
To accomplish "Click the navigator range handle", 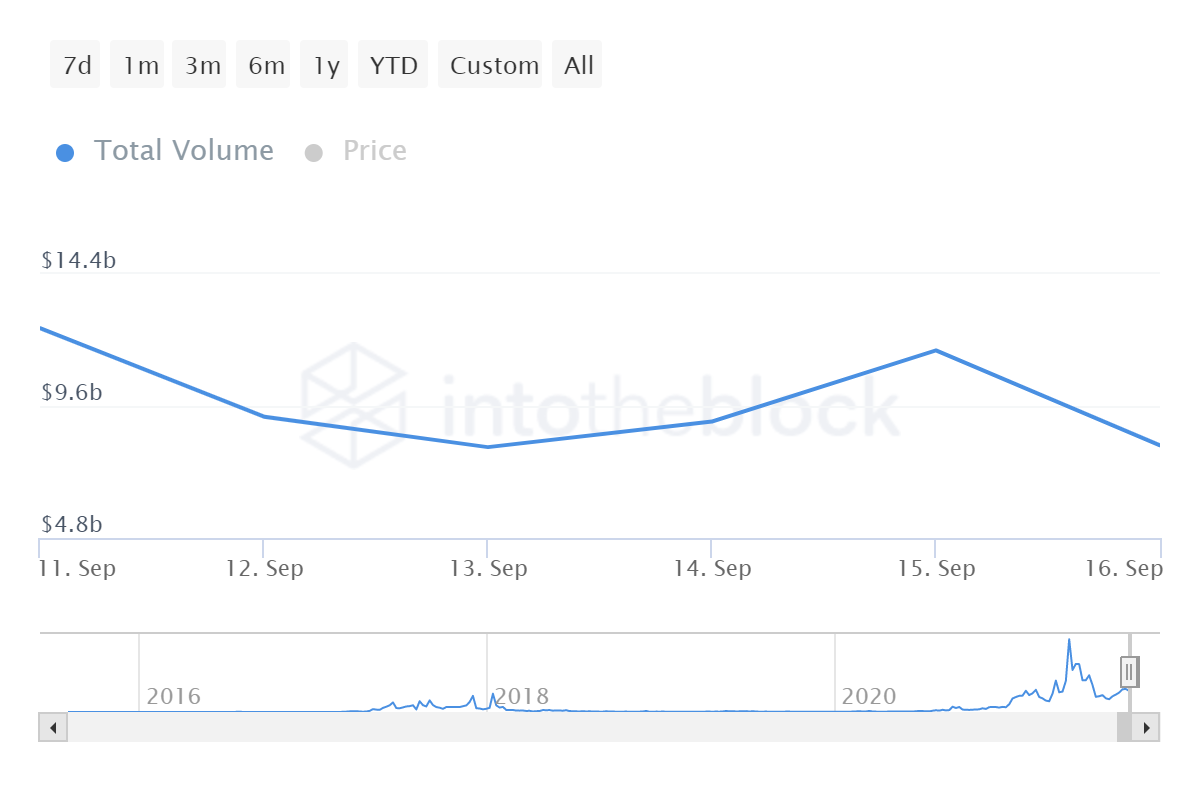I will [x=1129, y=671].
